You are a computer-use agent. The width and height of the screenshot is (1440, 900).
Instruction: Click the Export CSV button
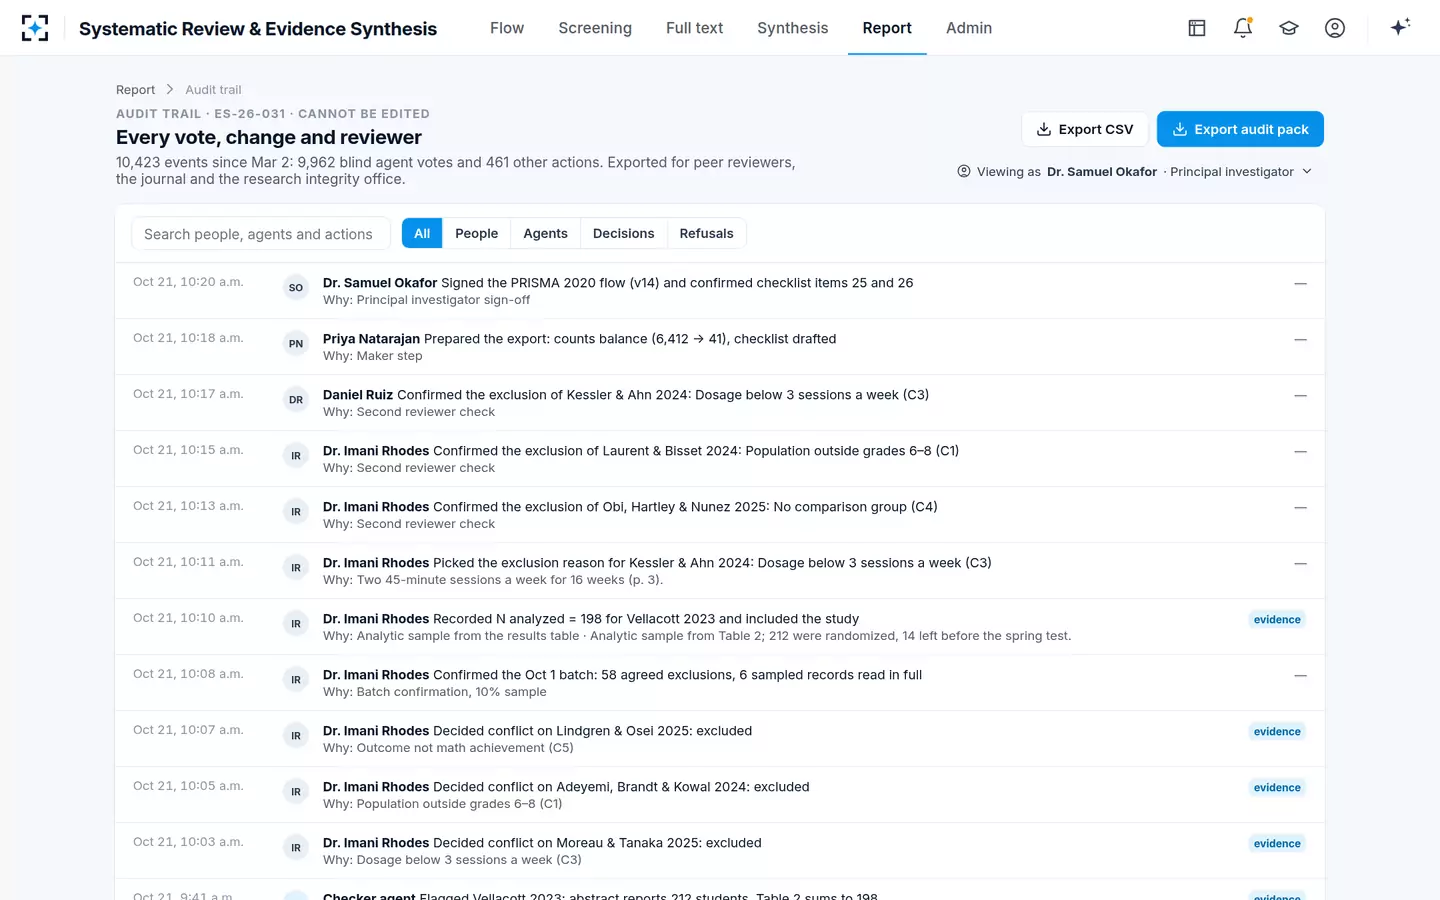1085,129
